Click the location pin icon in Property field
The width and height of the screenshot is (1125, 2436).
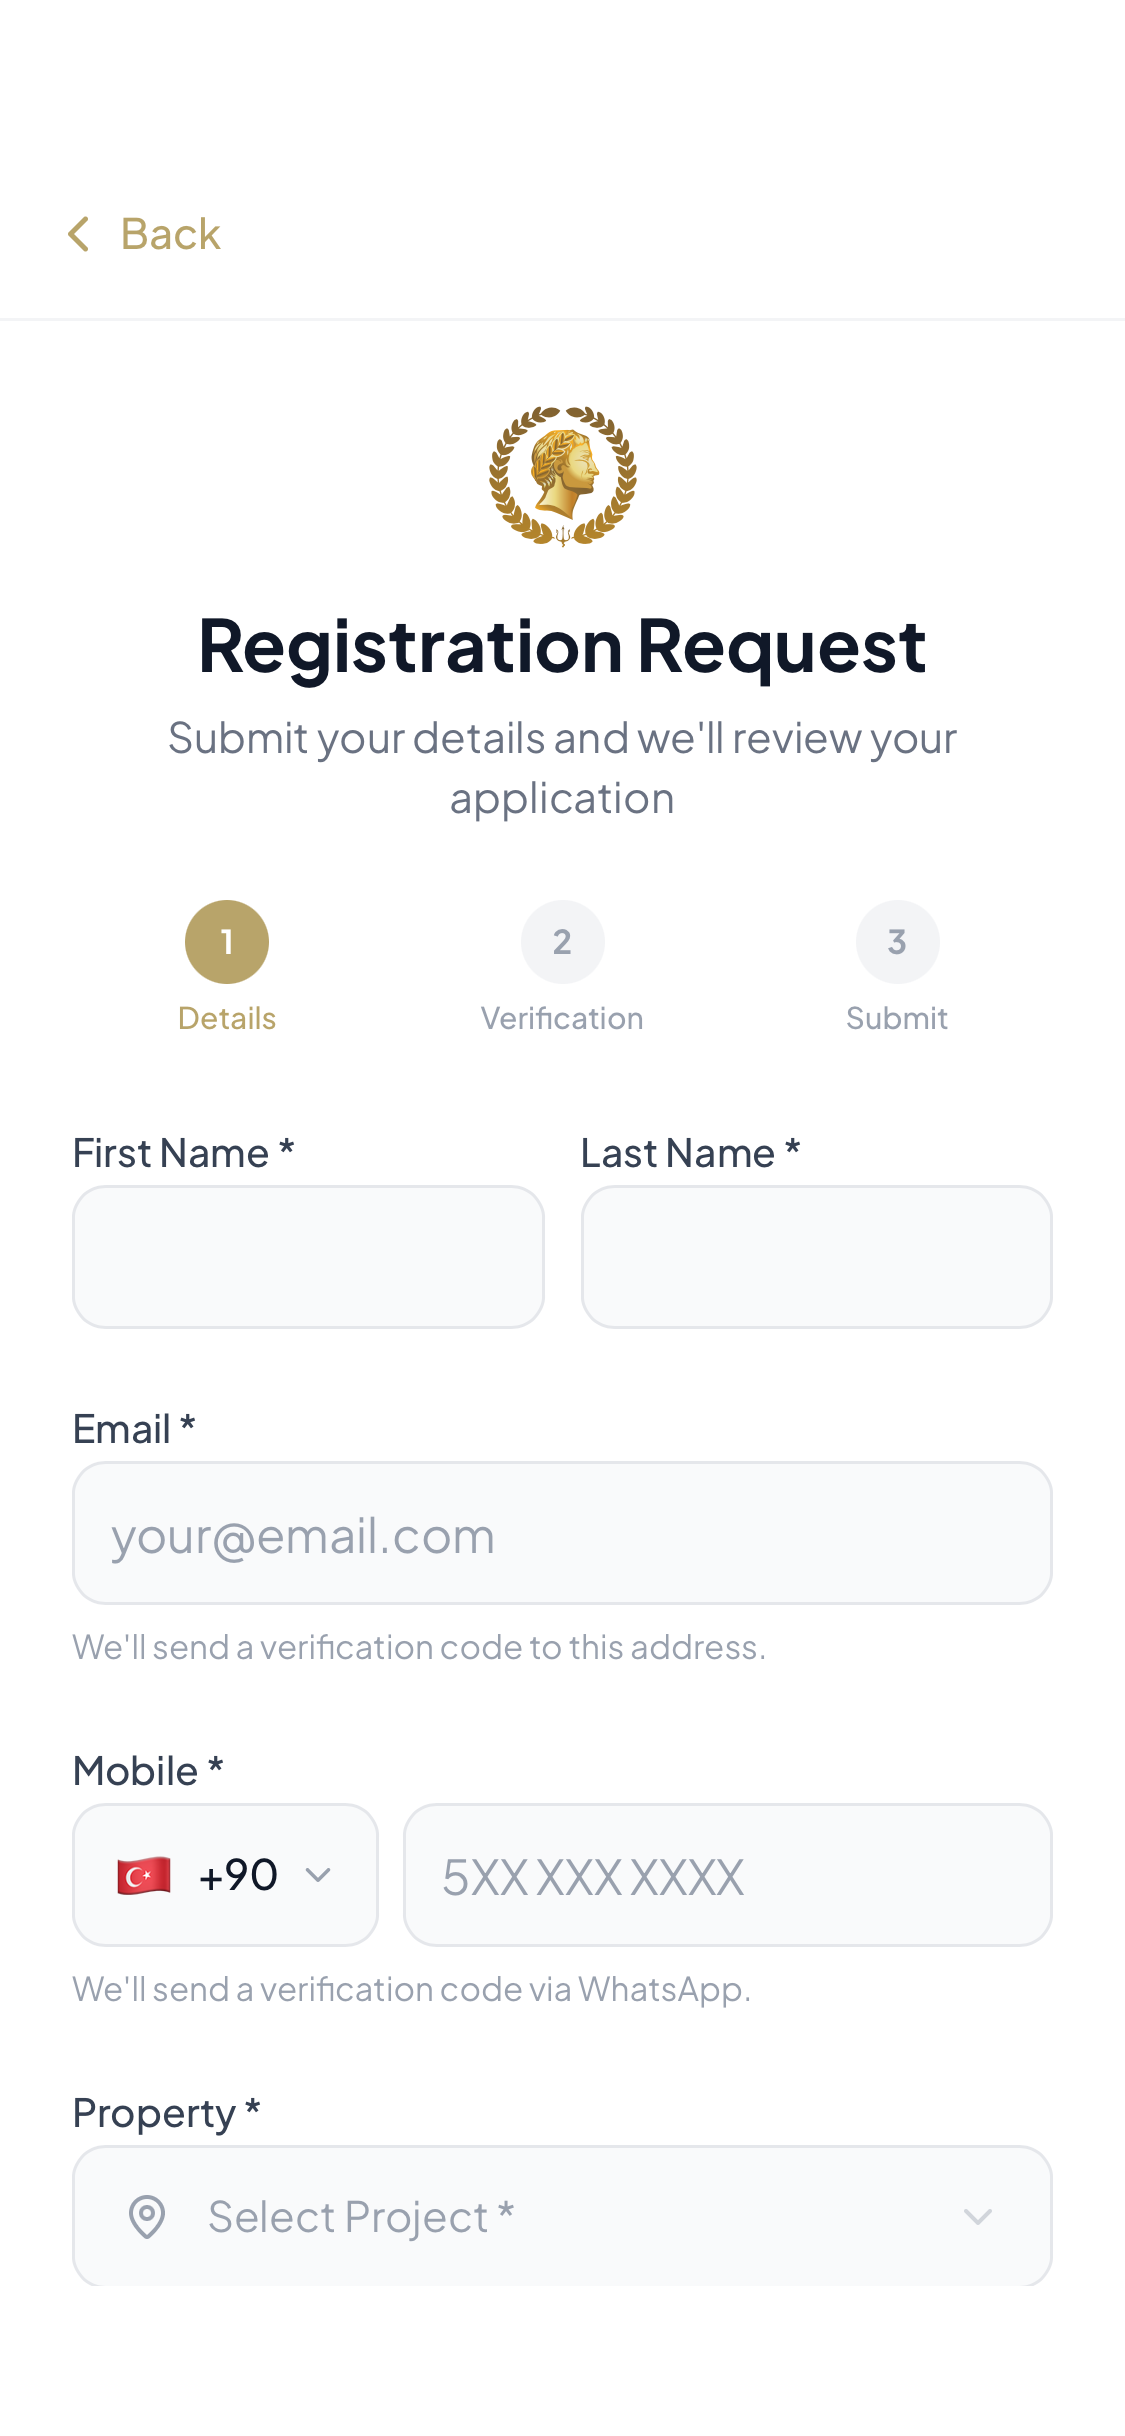[x=147, y=2217]
